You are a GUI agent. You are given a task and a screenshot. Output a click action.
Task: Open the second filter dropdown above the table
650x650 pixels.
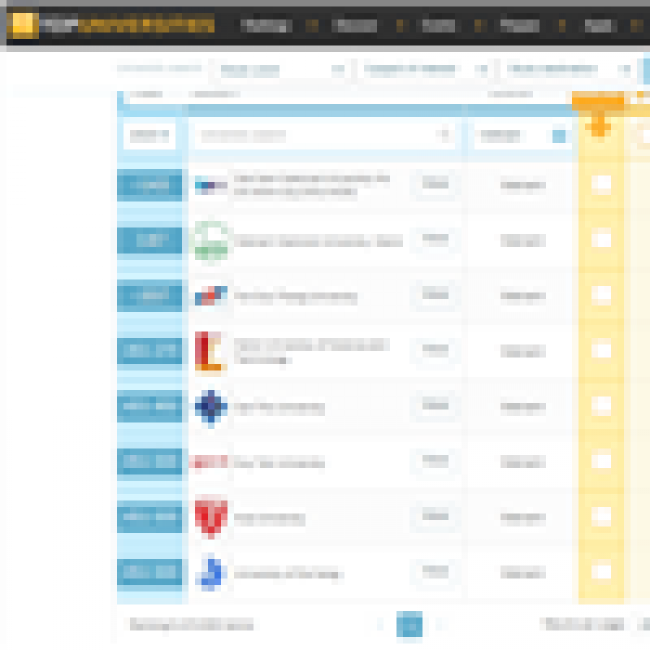click(425, 70)
